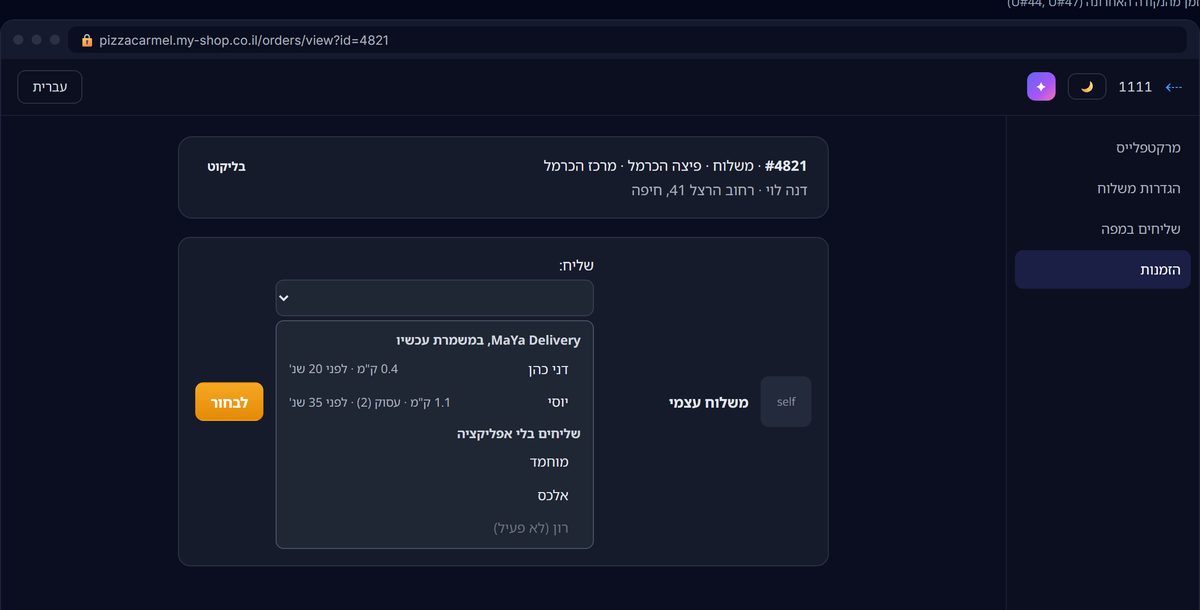Click the 0.4 ק"מ distance detail

345,369
